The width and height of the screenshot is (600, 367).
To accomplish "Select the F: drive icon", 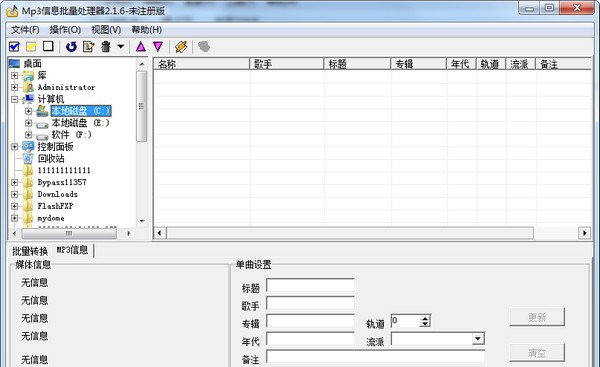I will [x=42, y=136].
